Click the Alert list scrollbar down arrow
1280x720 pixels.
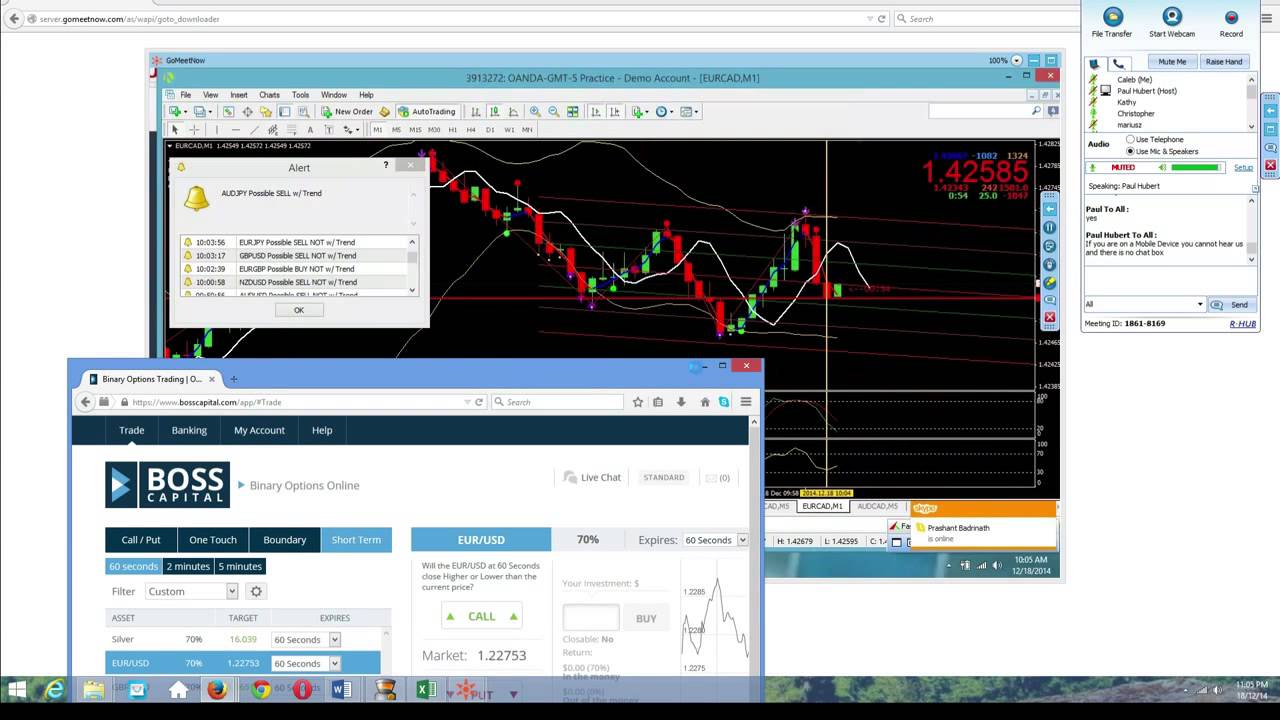pos(412,290)
